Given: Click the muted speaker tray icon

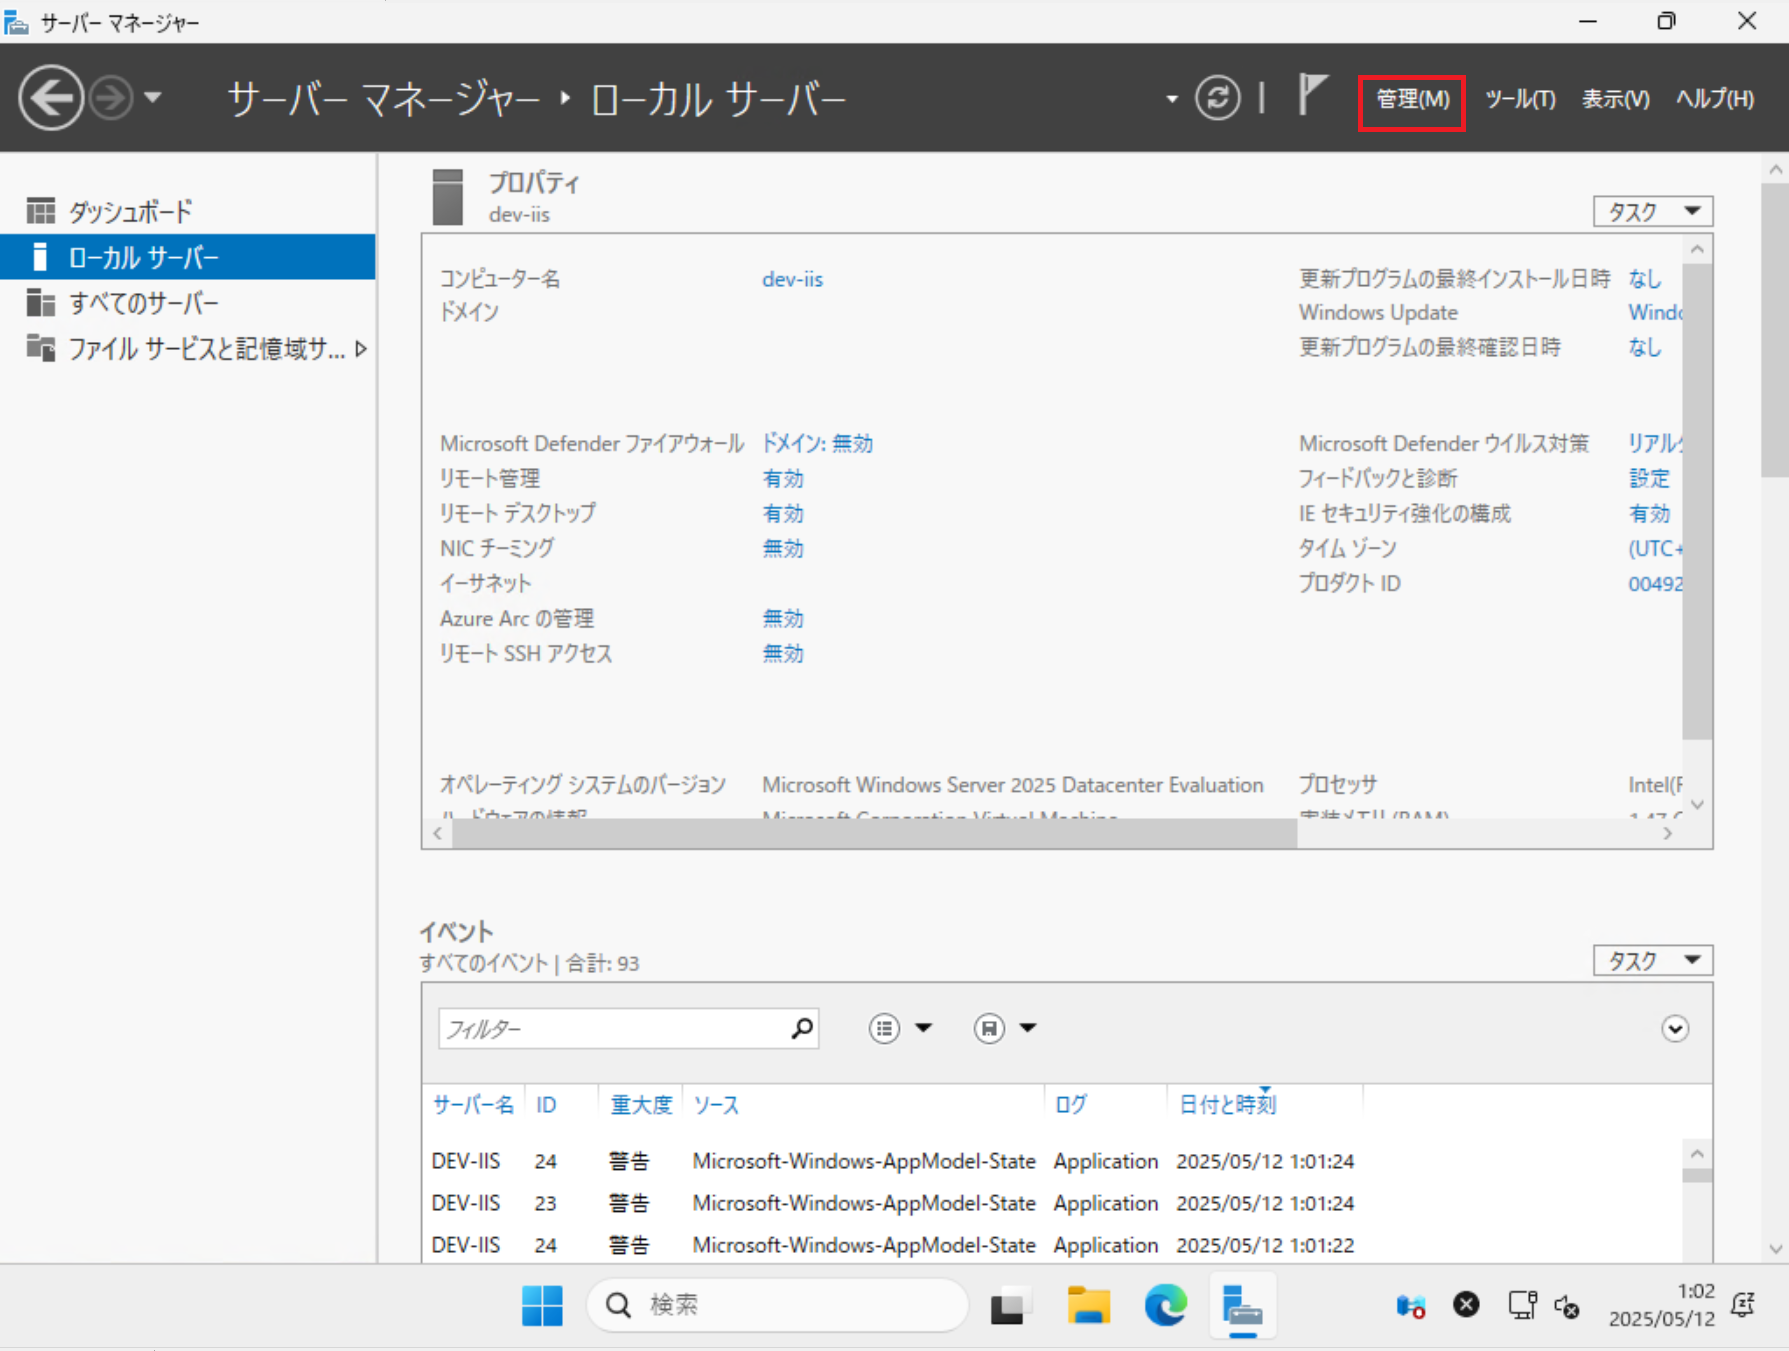Looking at the screenshot, I should click(x=1566, y=1306).
